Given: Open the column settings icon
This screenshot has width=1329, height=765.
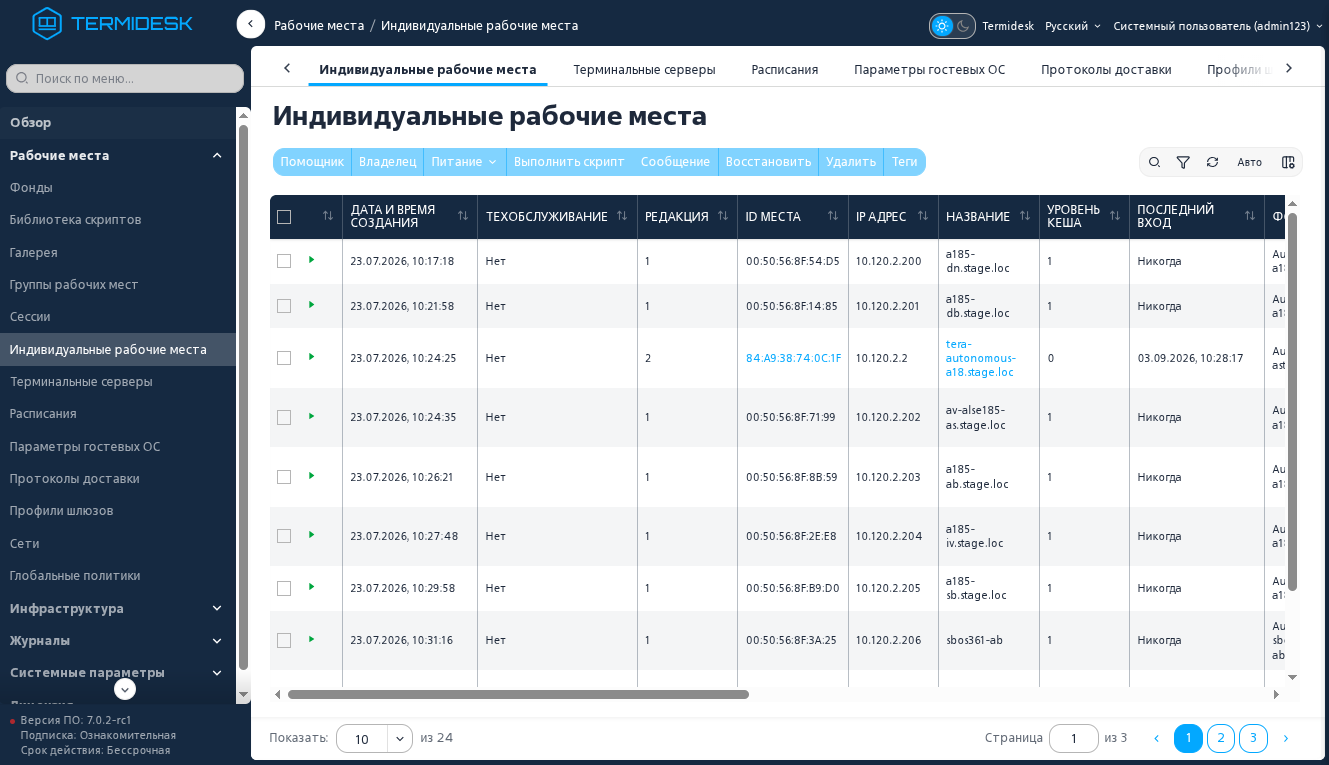Looking at the screenshot, I should (x=1288, y=162).
